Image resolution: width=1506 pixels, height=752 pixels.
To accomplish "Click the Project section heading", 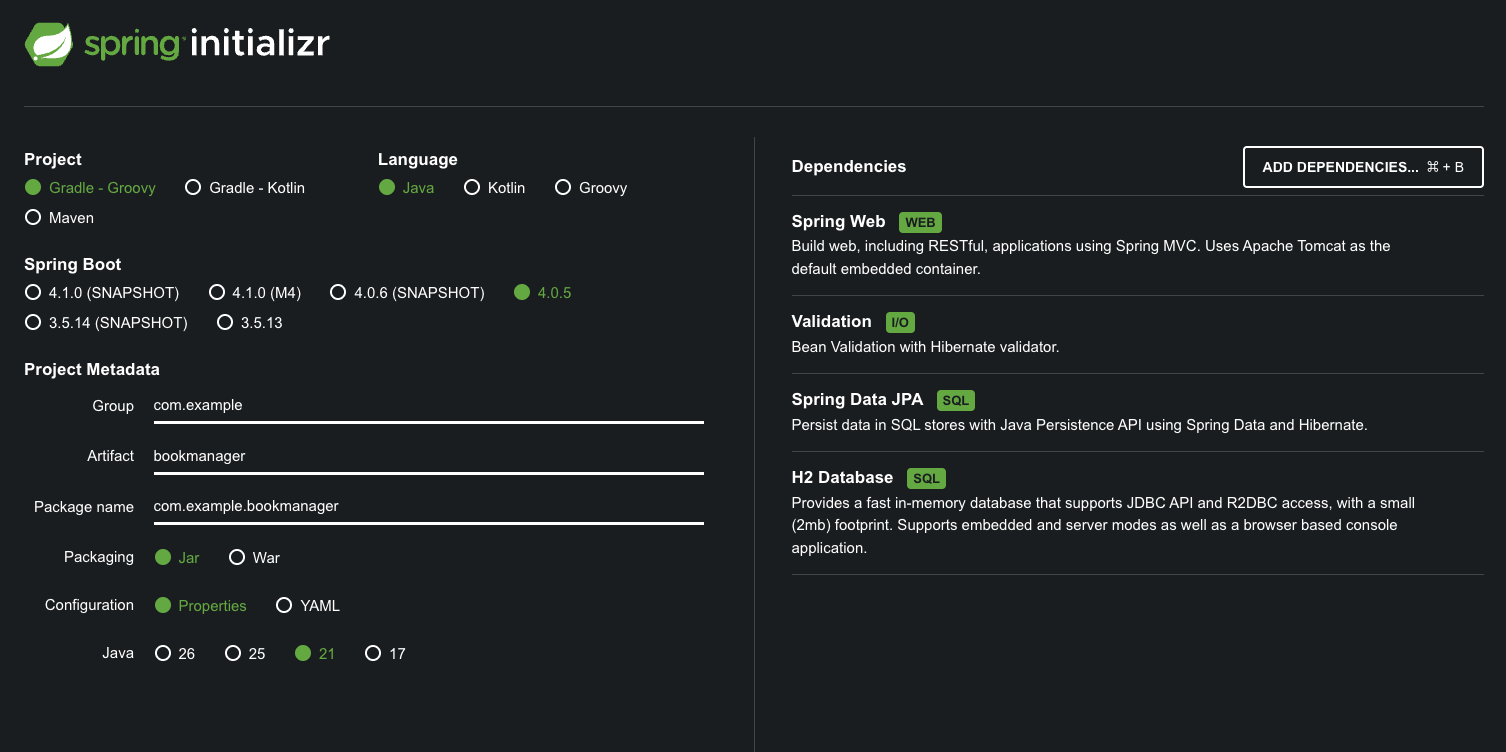I will tap(53, 160).
